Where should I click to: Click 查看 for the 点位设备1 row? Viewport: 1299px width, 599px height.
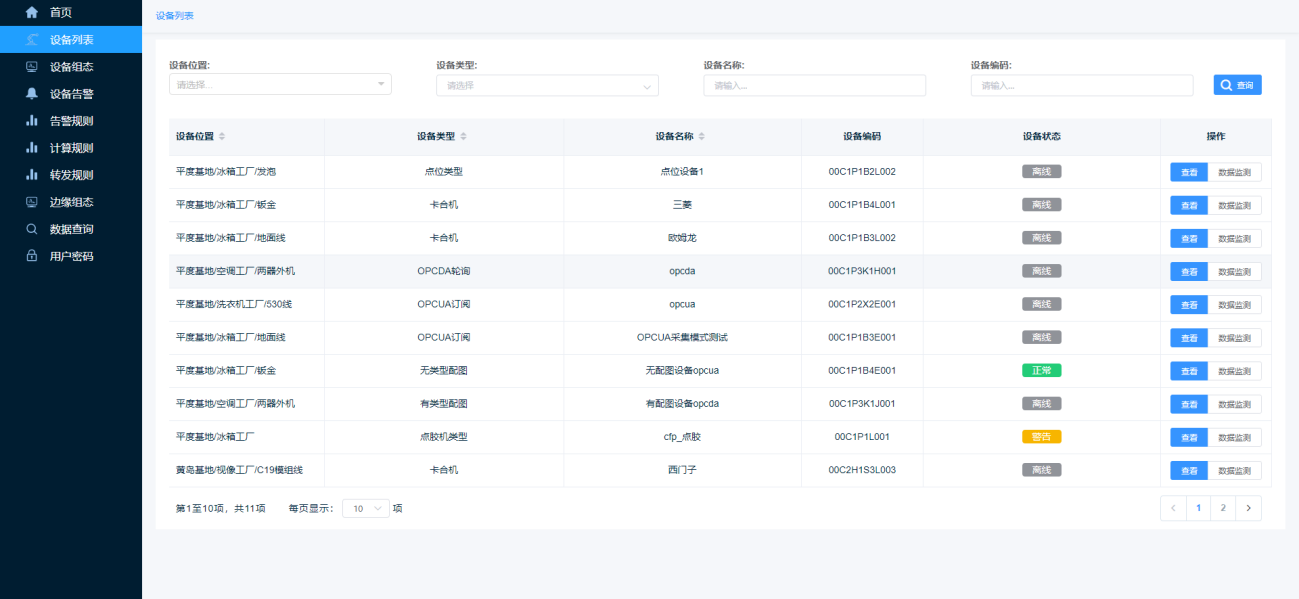coord(1189,172)
